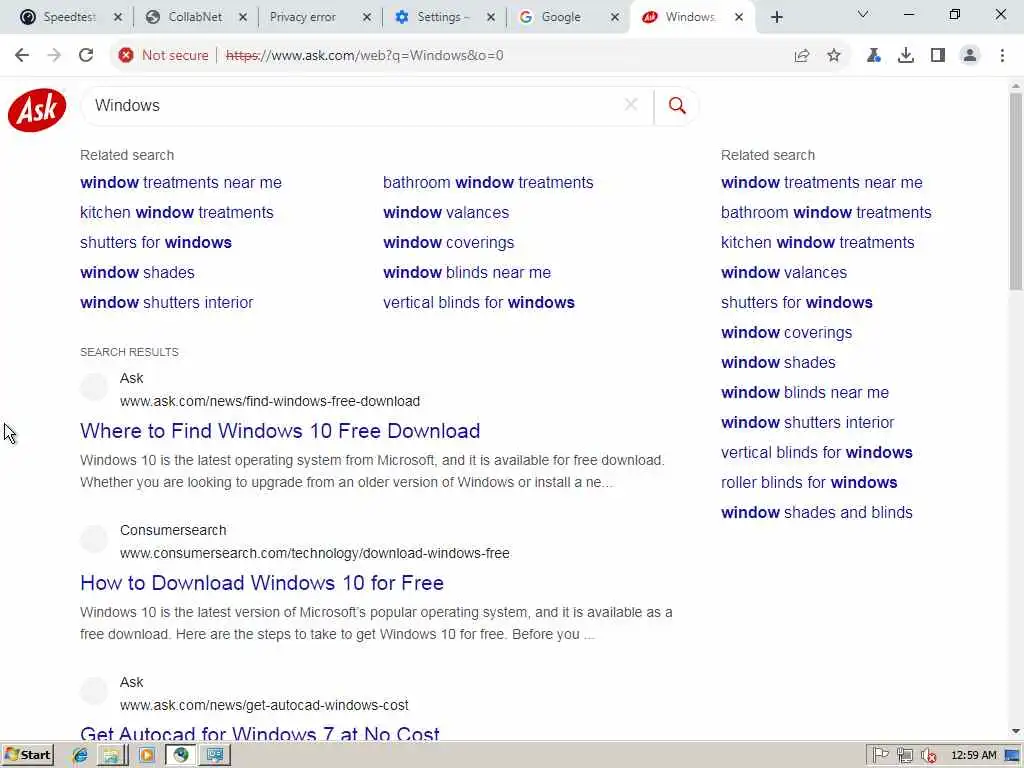This screenshot has width=1024, height=768.
Task: Open Where to Find Windows 10 Free Download
Action: click(x=280, y=431)
